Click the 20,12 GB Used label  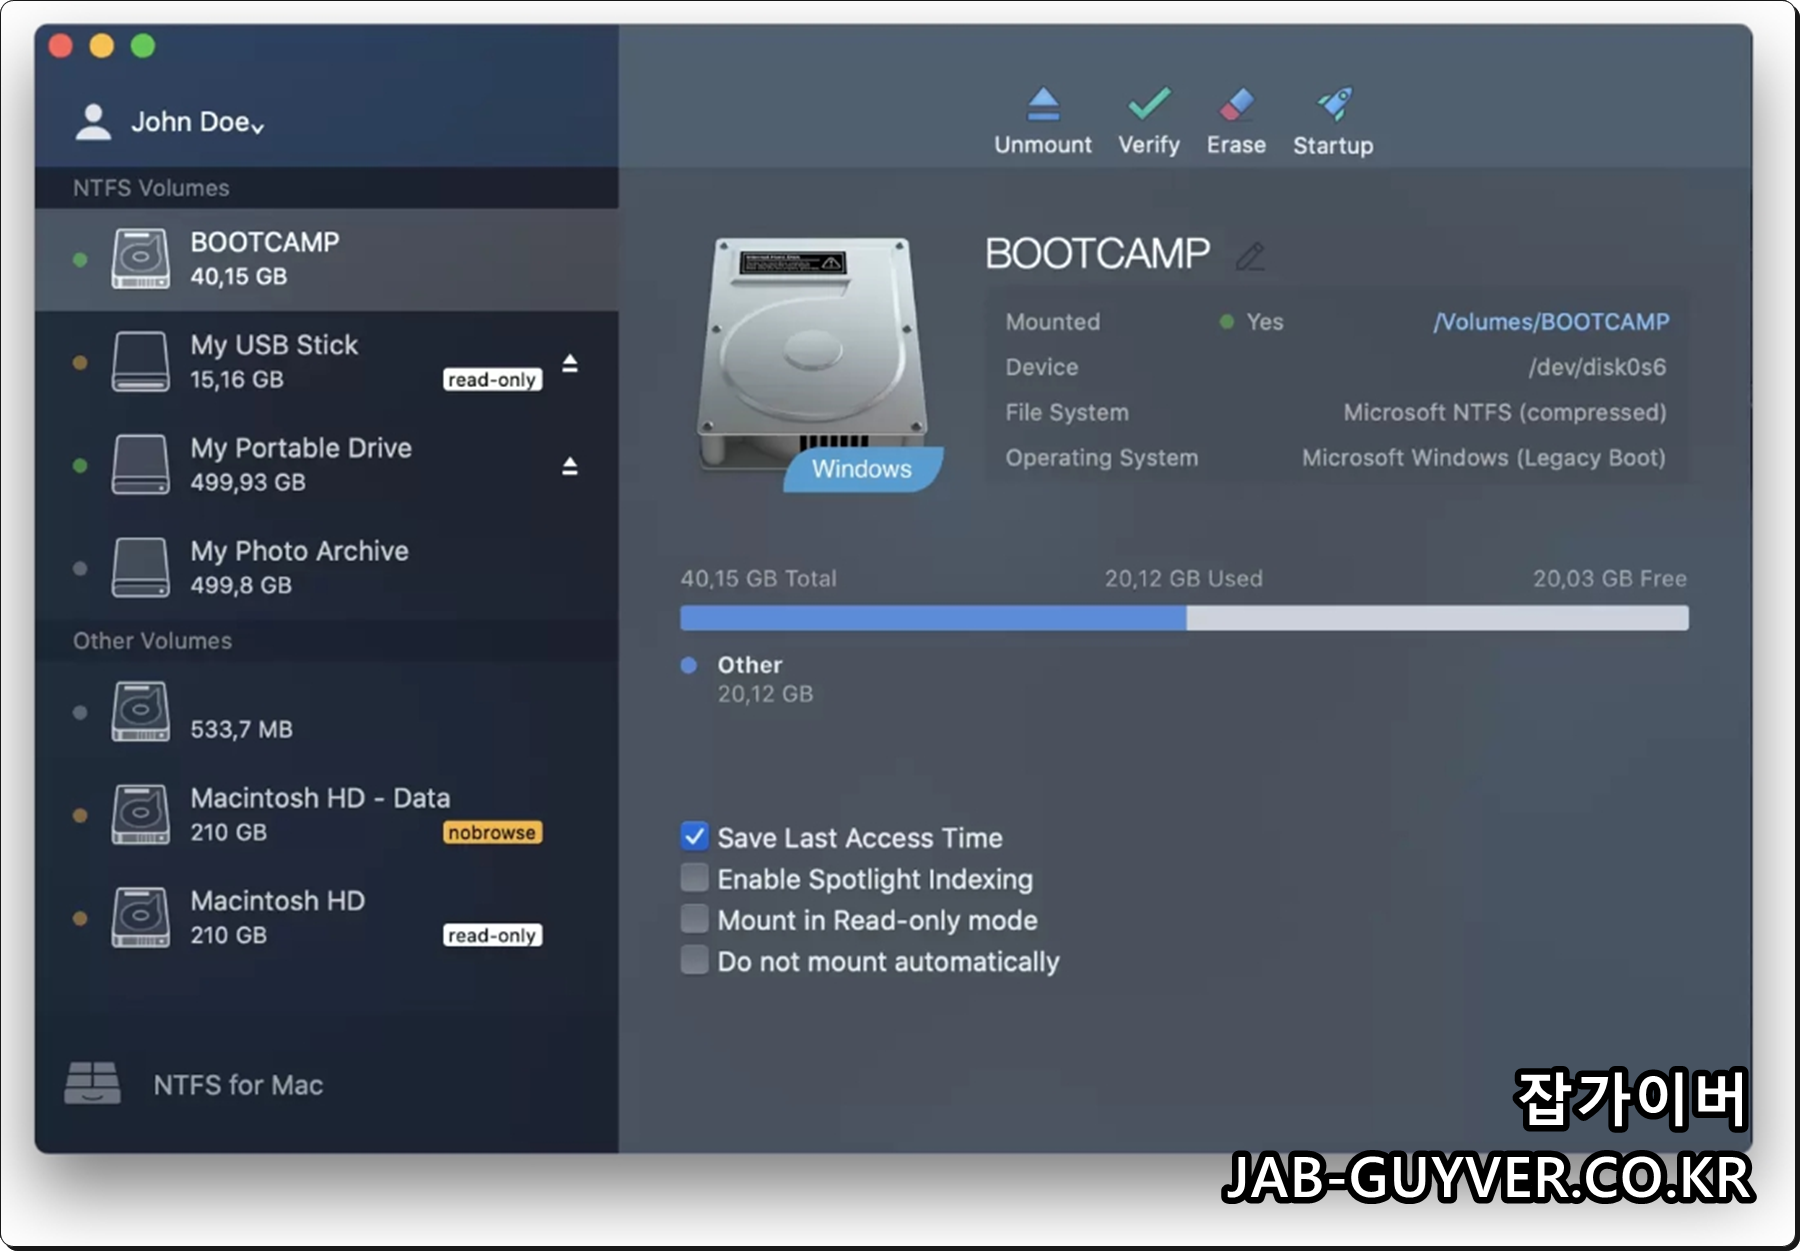point(1183,578)
